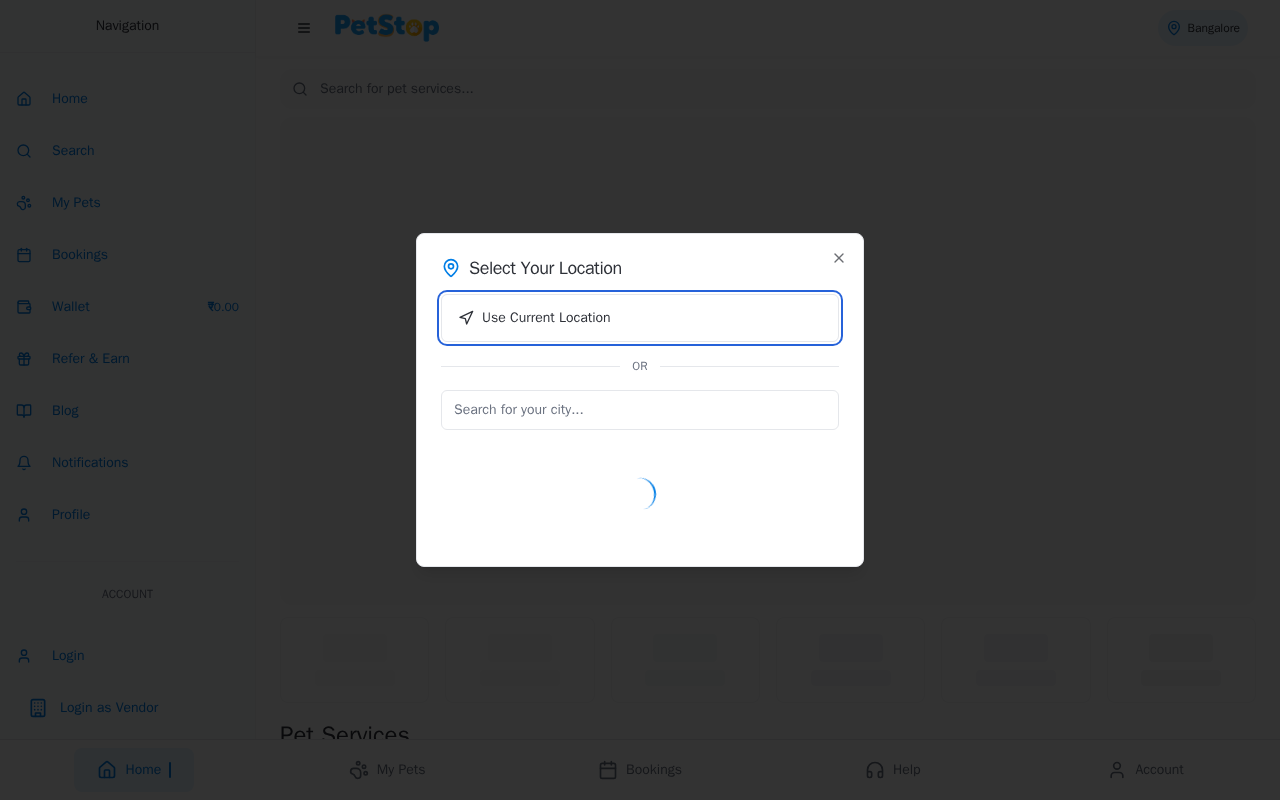Image resolution: width=1280 pixels, height=800 pixels.
Task: Click Login as Vendor button
Action: pos(108,708)
